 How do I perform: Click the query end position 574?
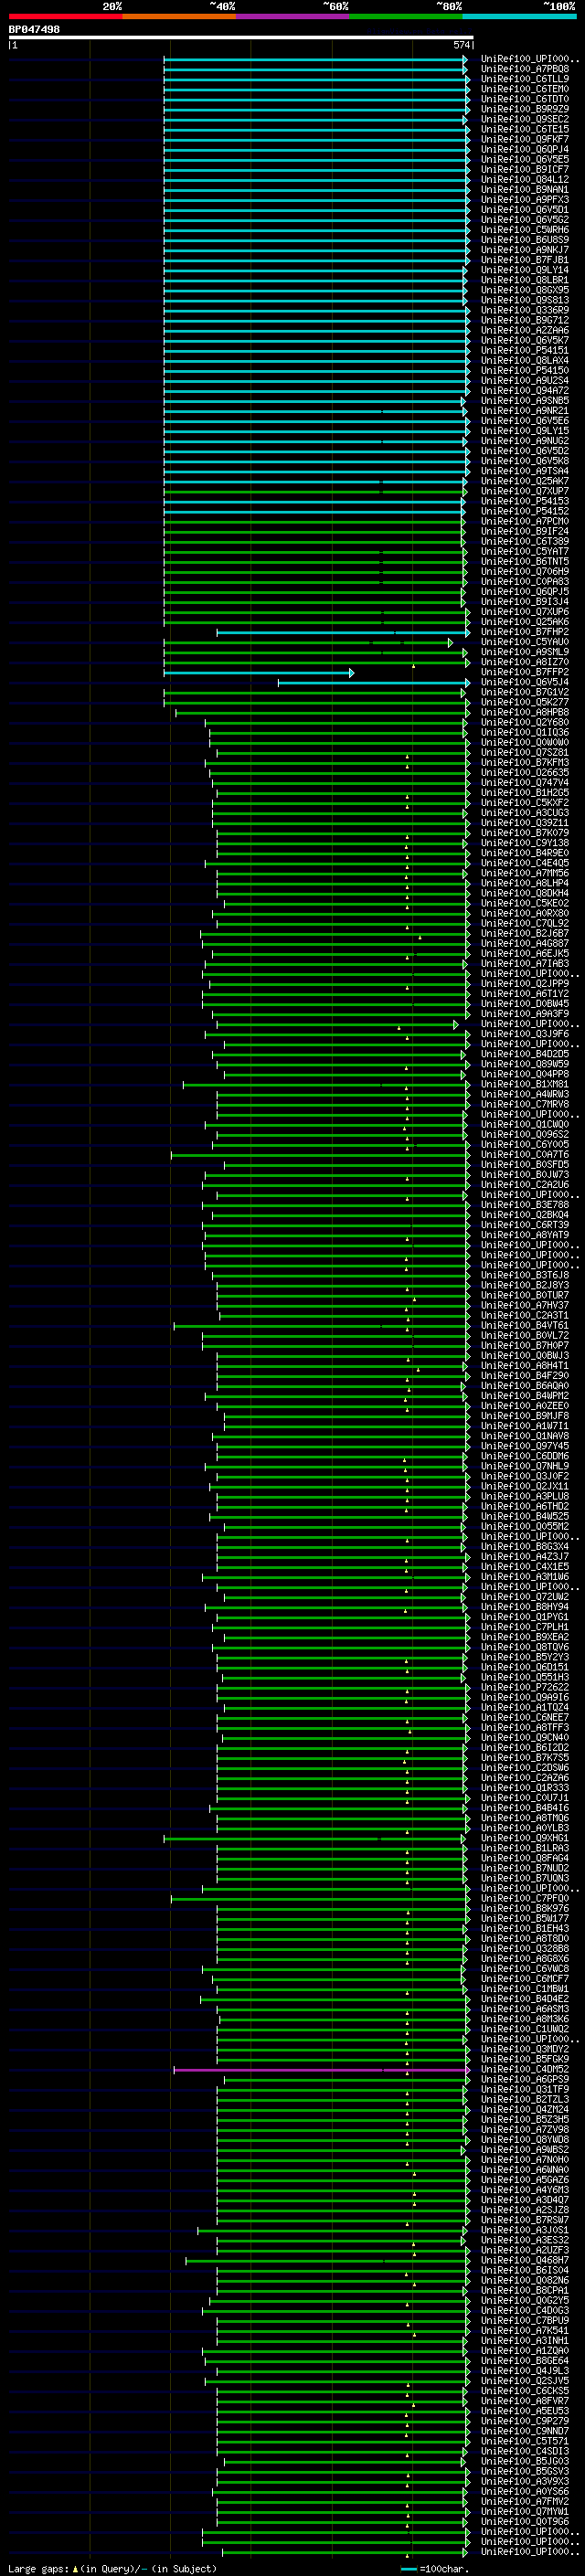pyautogui.click(x=461, y=45)
